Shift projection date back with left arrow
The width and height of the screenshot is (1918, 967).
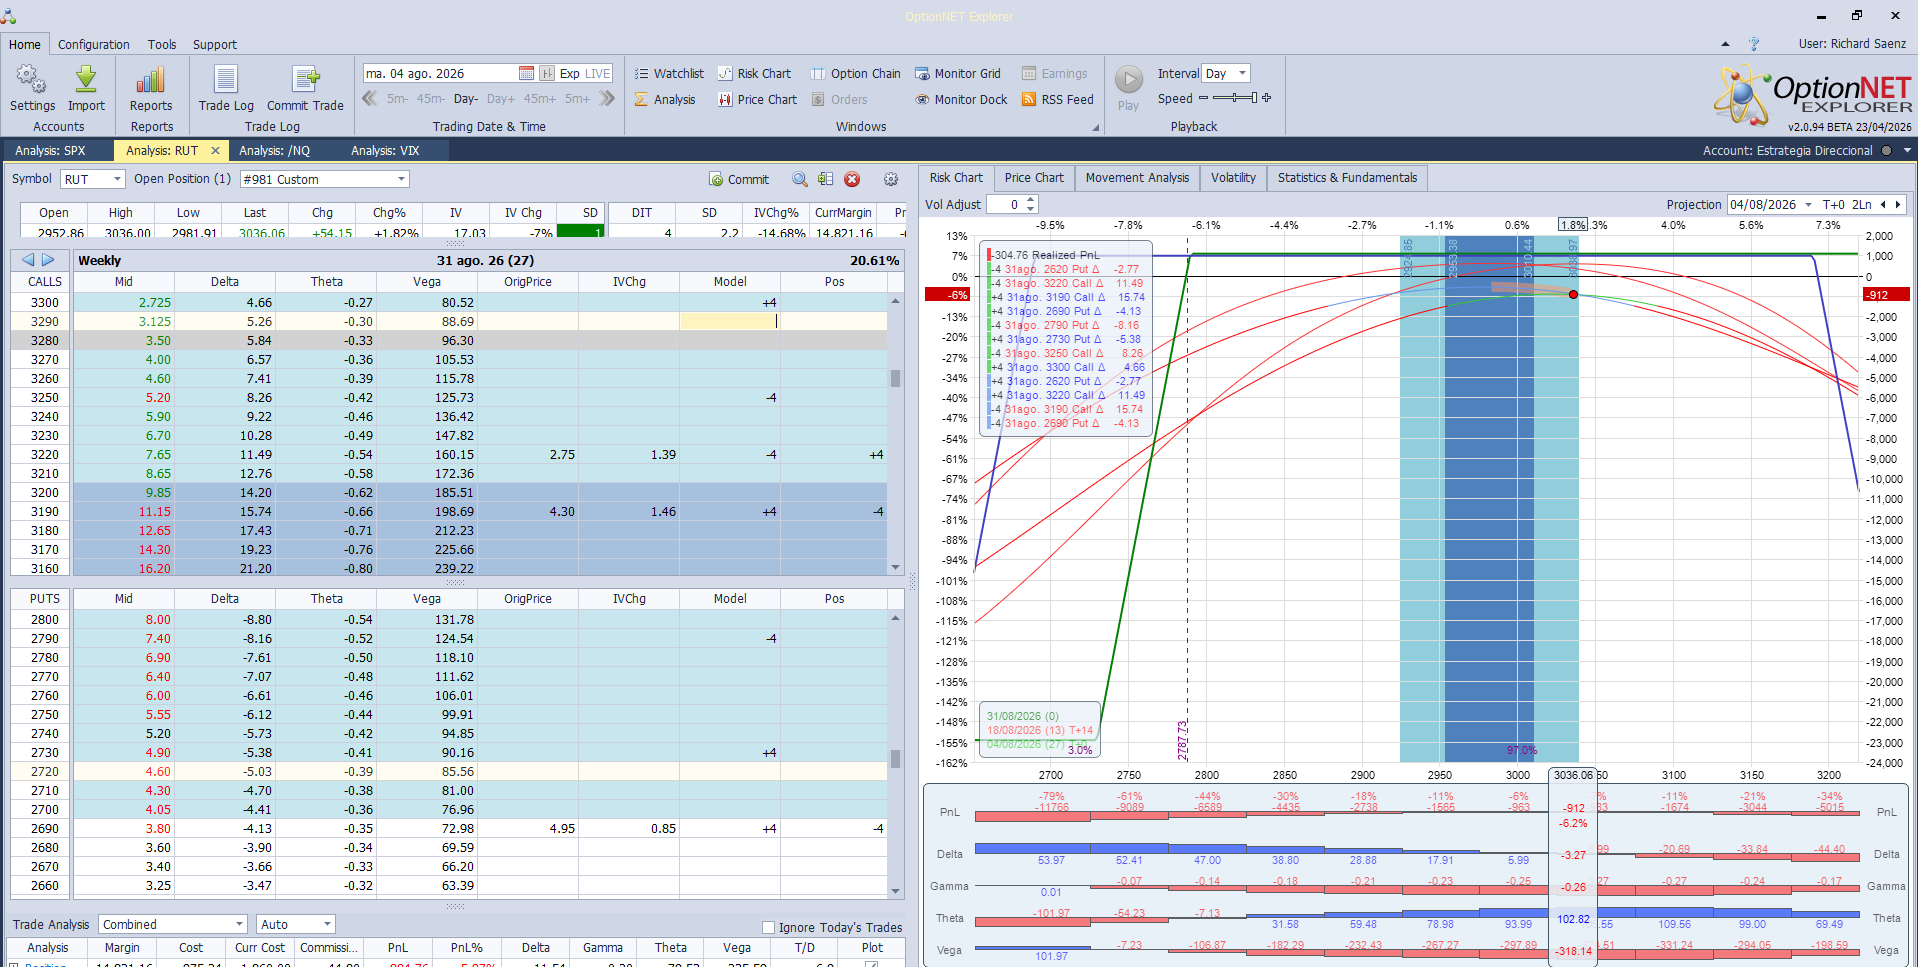(1883, 204)
